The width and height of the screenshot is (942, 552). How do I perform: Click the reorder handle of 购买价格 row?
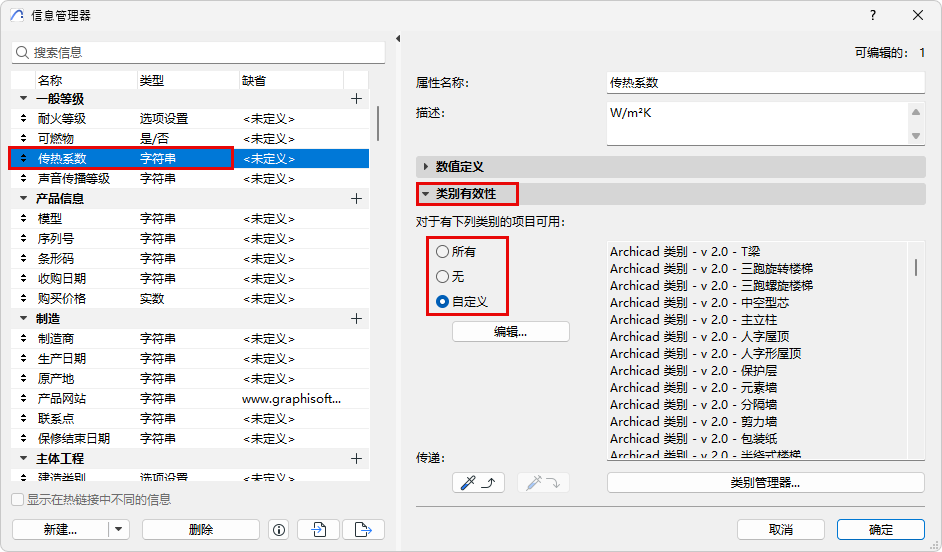point(23,299)
